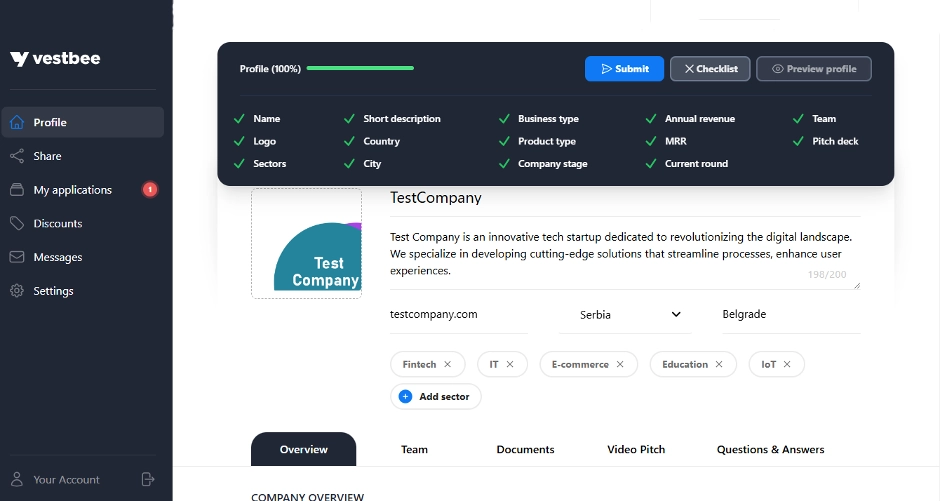Click the Add sector button
The image size is (941, 502).
pos(436,397)
